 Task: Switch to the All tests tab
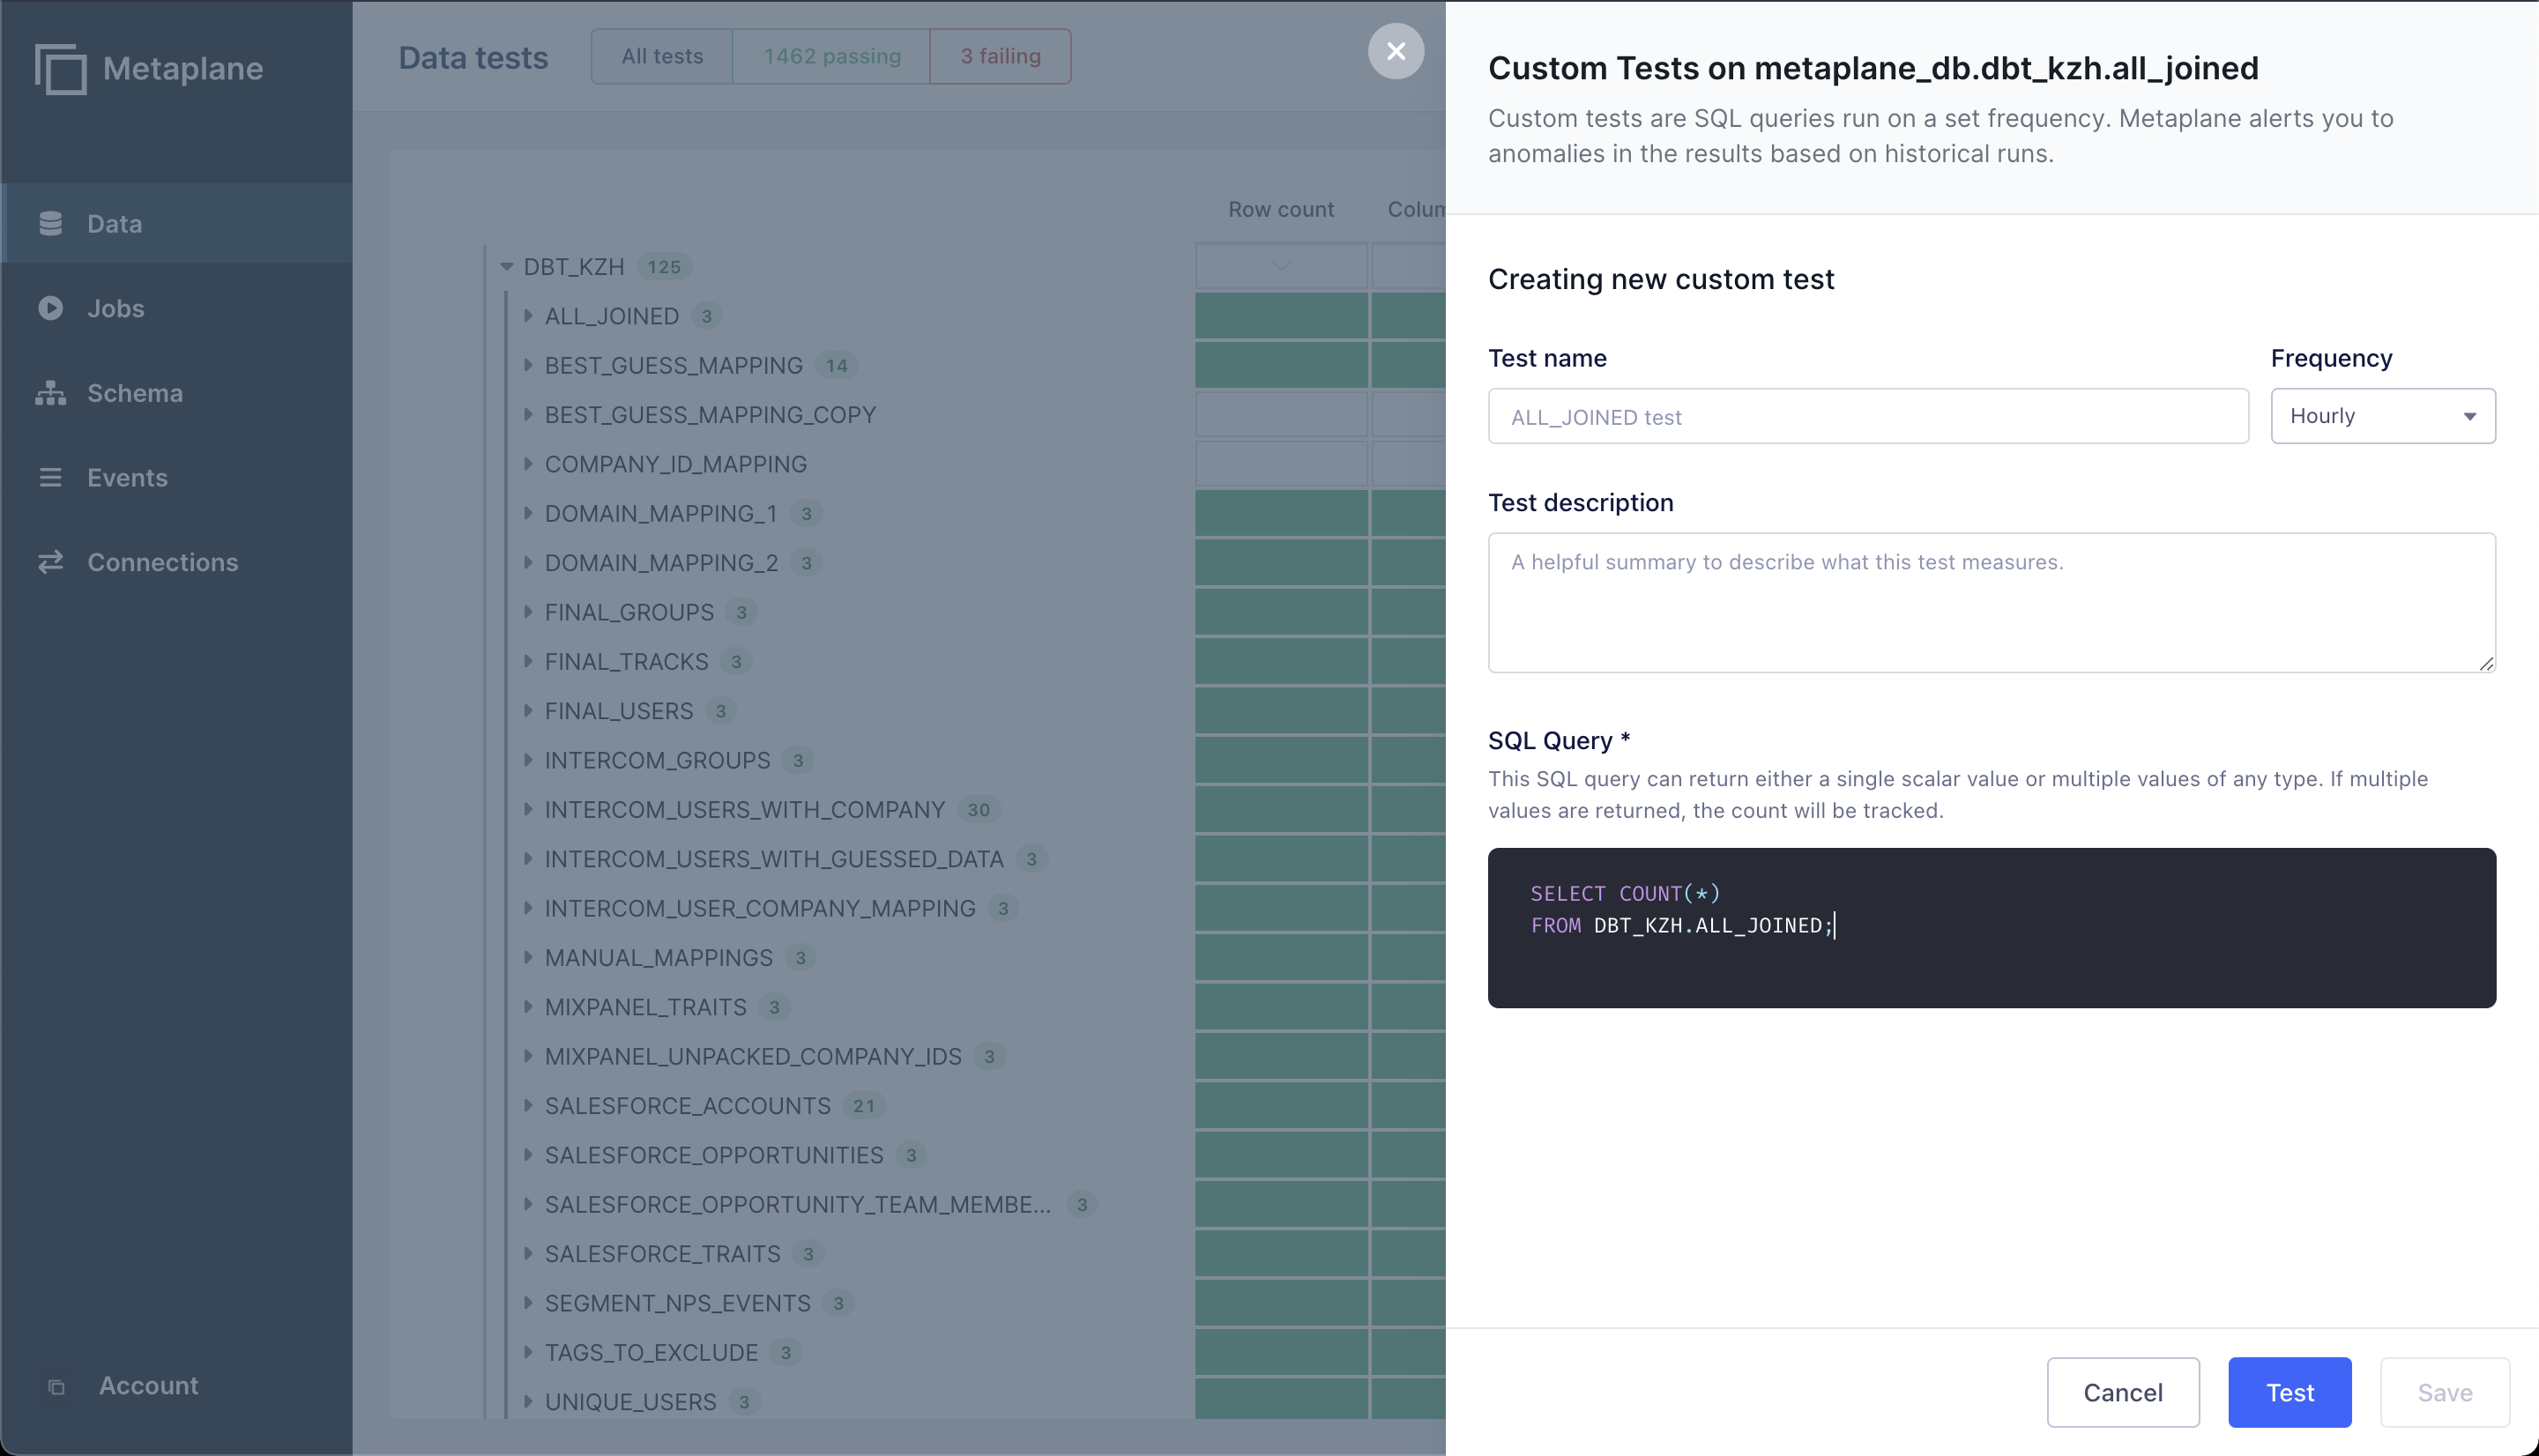pos(662,56)
